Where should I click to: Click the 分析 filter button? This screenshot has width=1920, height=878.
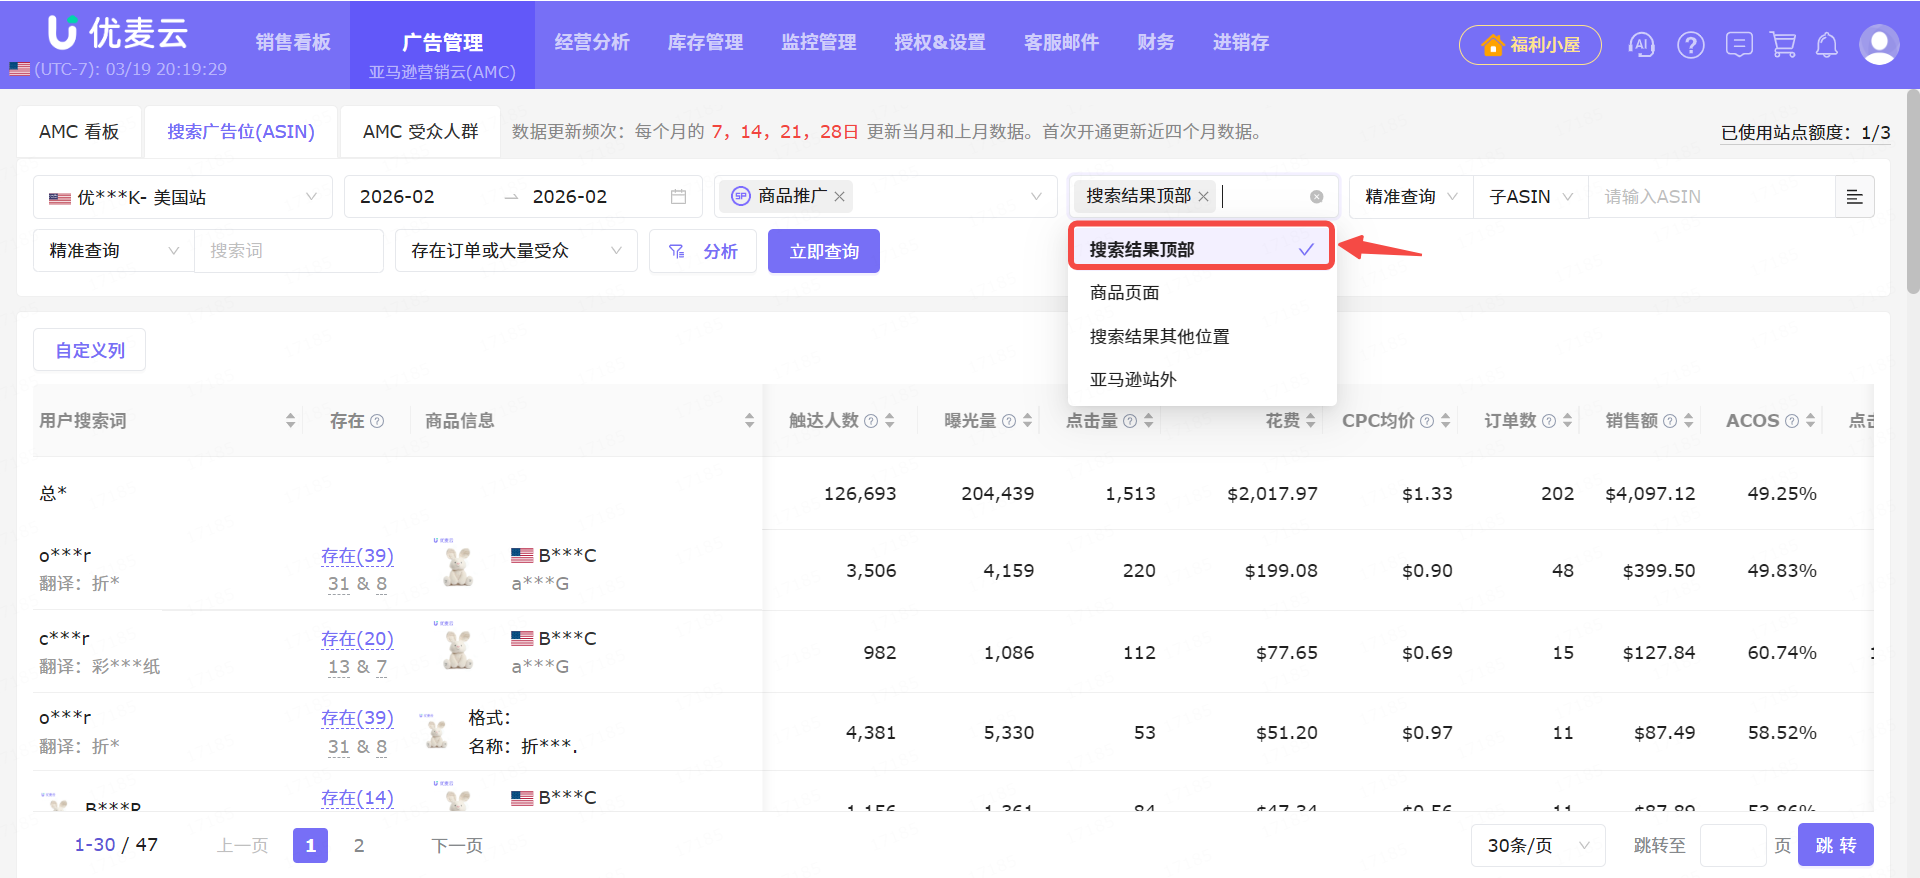pos(703,251)
